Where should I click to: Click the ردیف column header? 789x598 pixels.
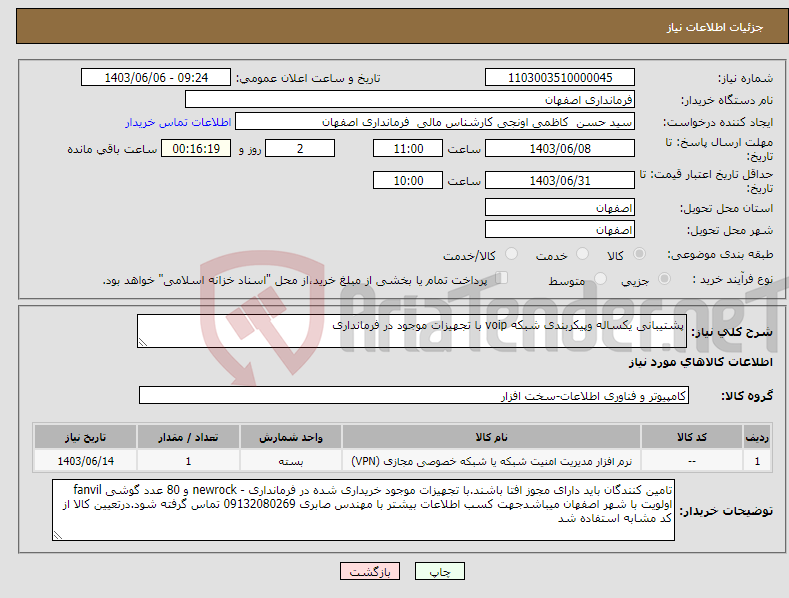pyautogui.click(x=757, y=437)
